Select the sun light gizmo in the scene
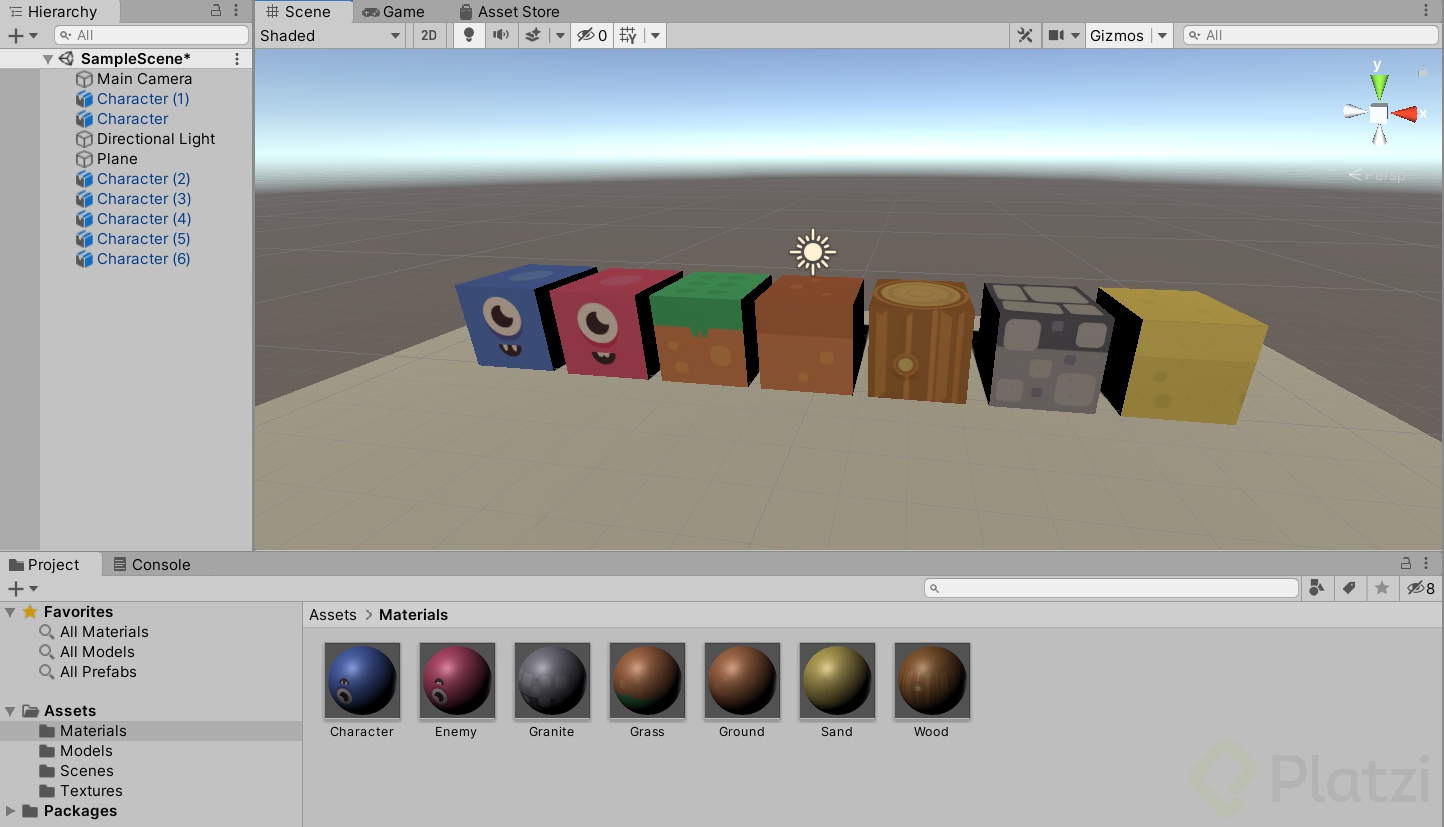The height and width of the screenshot is (827, 1444). click(x=812, y=252)
